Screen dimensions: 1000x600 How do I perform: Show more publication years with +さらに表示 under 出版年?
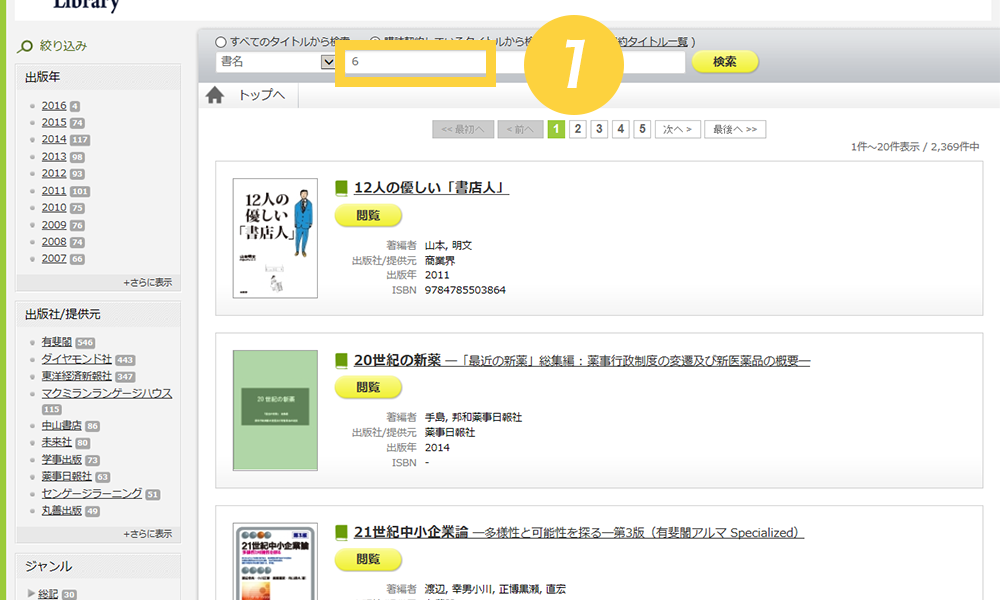coord(148,282)
